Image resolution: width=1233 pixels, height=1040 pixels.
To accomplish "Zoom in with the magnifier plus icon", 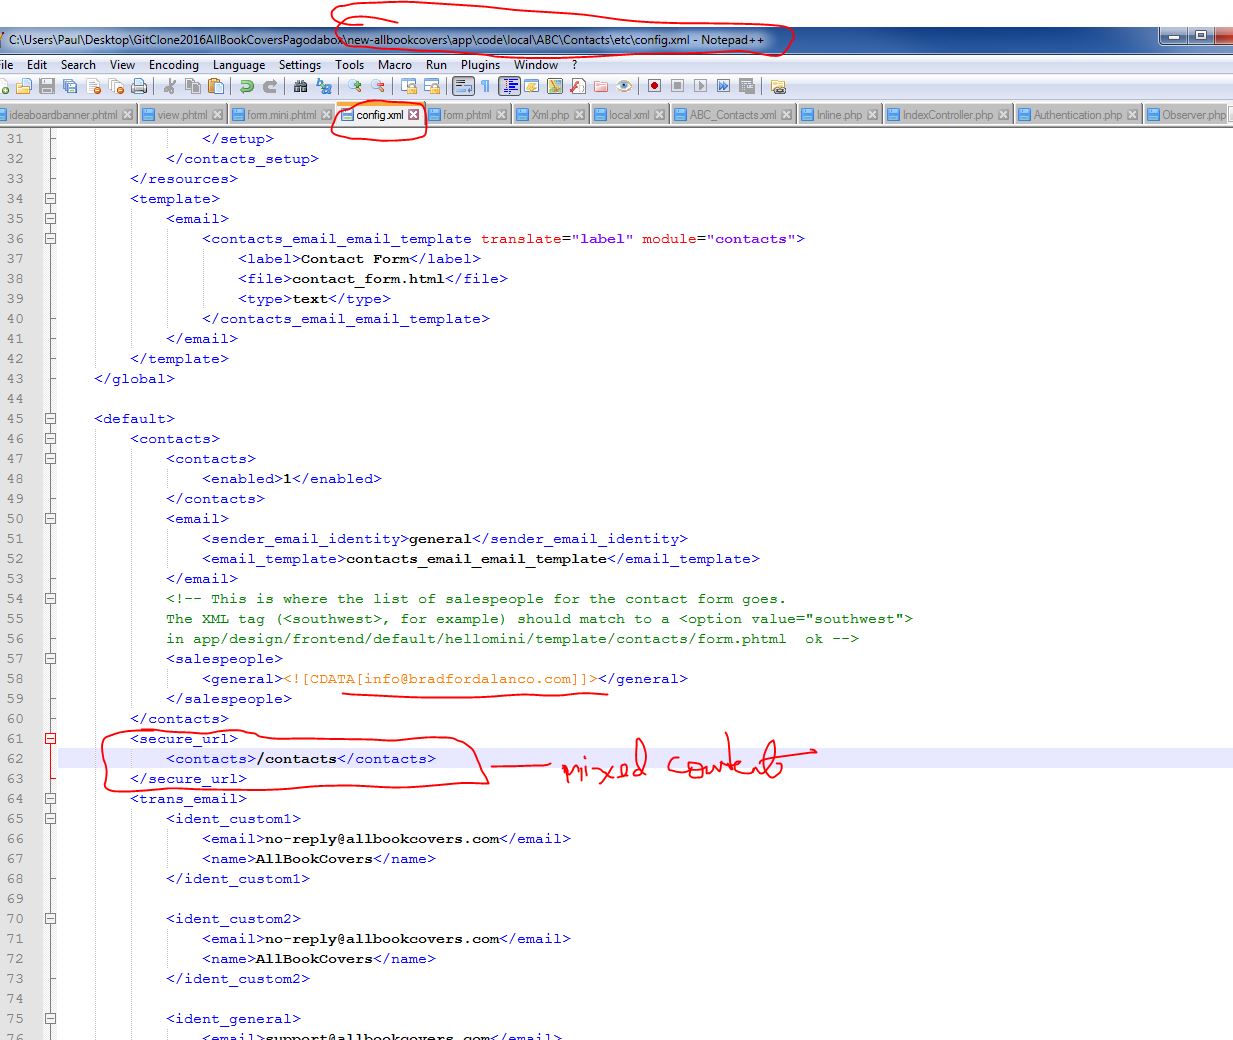I will coord(354,86).
